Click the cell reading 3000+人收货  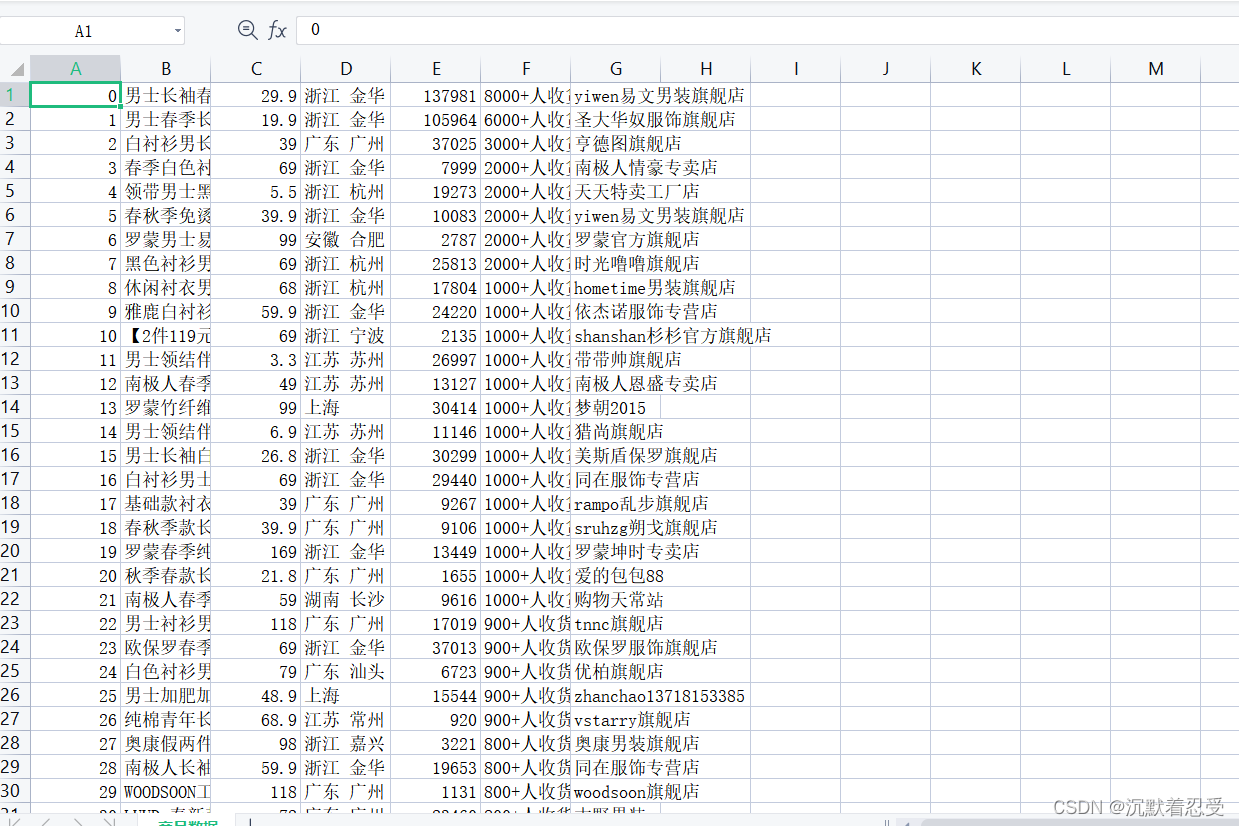point(526,143)
